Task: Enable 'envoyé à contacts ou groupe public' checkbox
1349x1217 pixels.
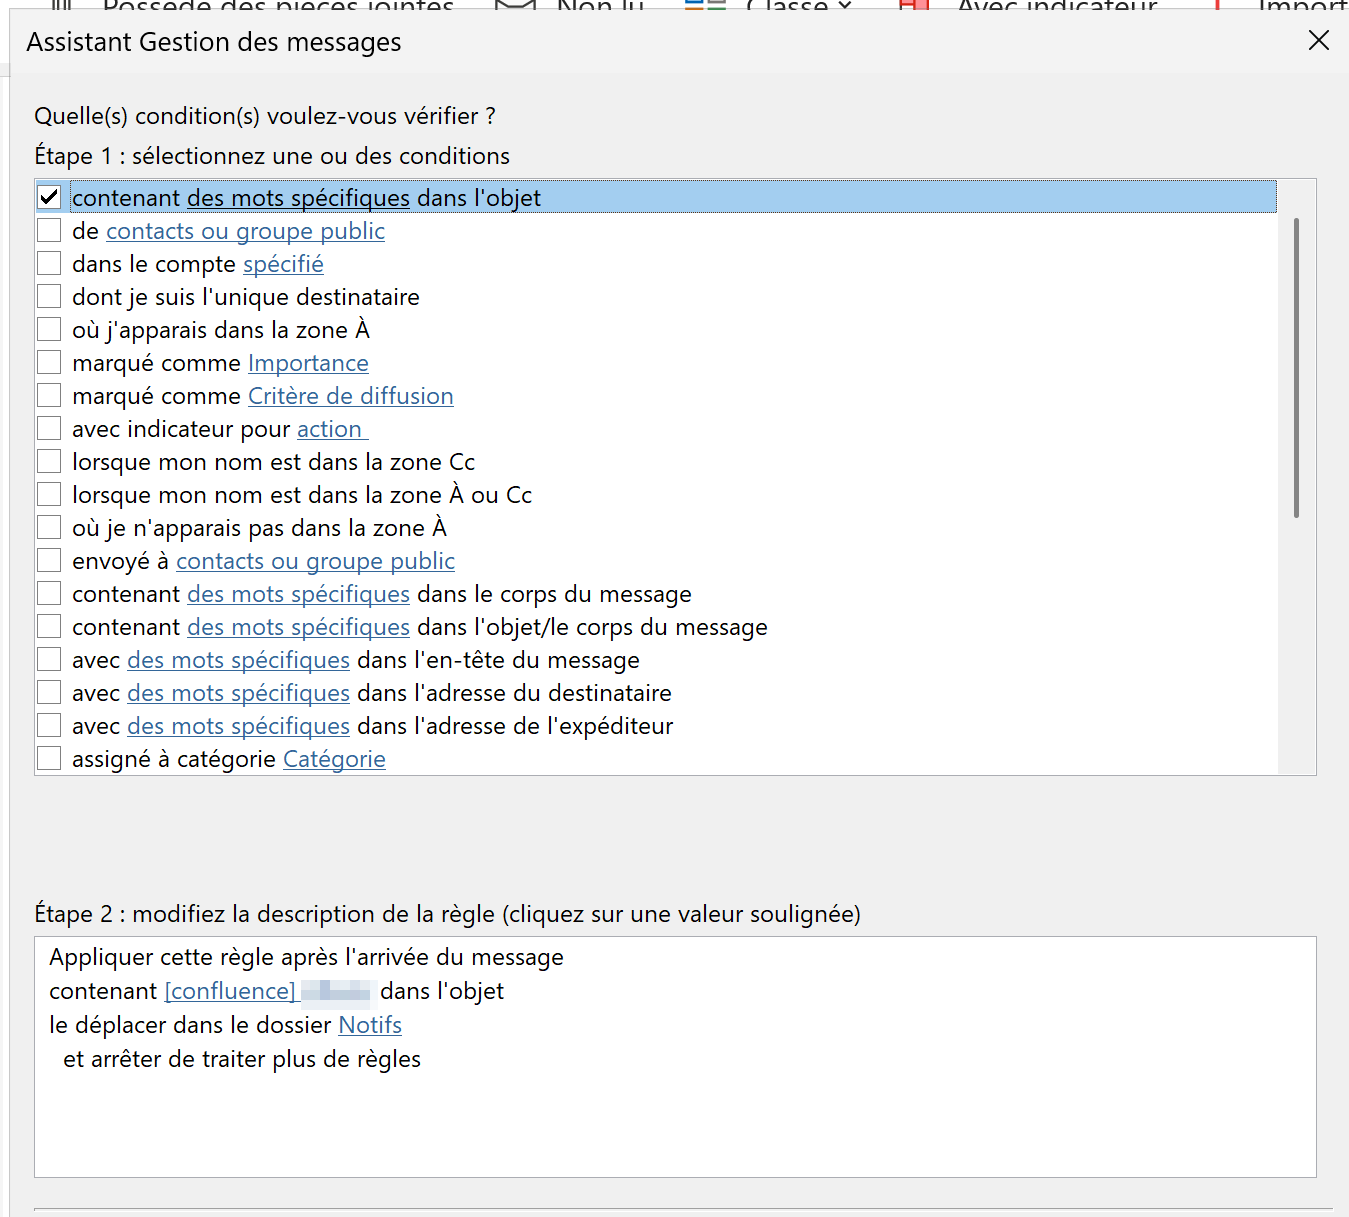Action: pyautogui.click(x=49, y=560)
